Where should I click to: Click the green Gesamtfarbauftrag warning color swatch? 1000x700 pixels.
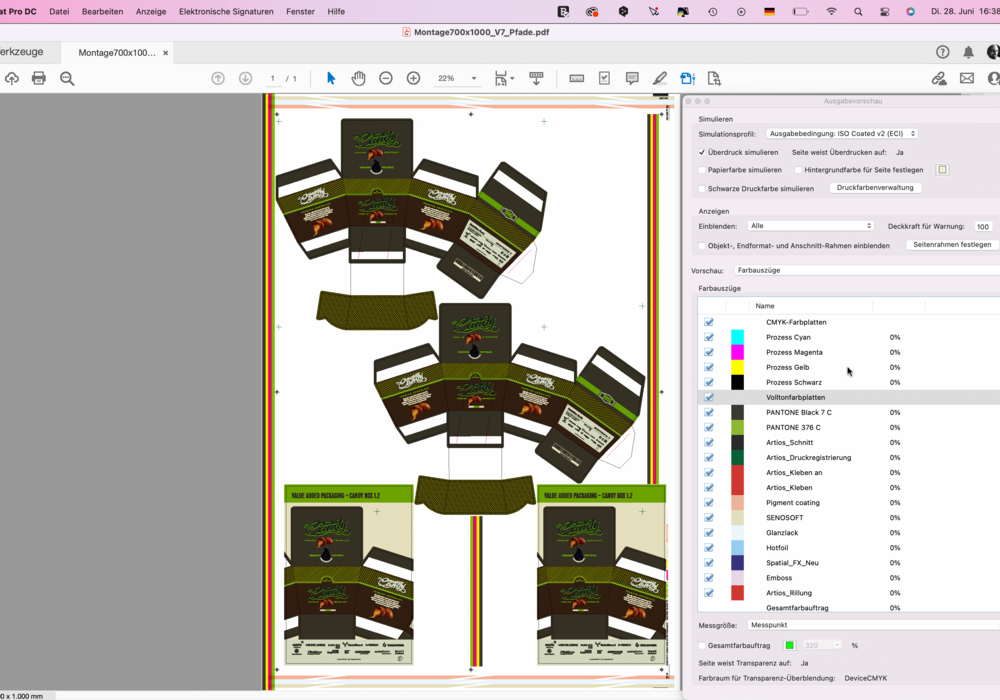(x=790, y=645)
